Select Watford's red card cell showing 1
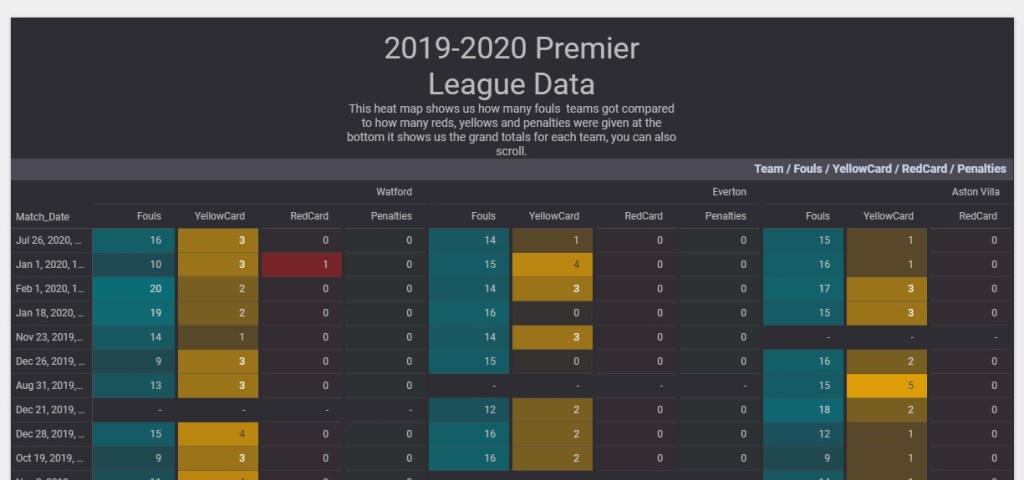Image resolution: width=1024 pixels, height=480 pixels. click(302, 265)
